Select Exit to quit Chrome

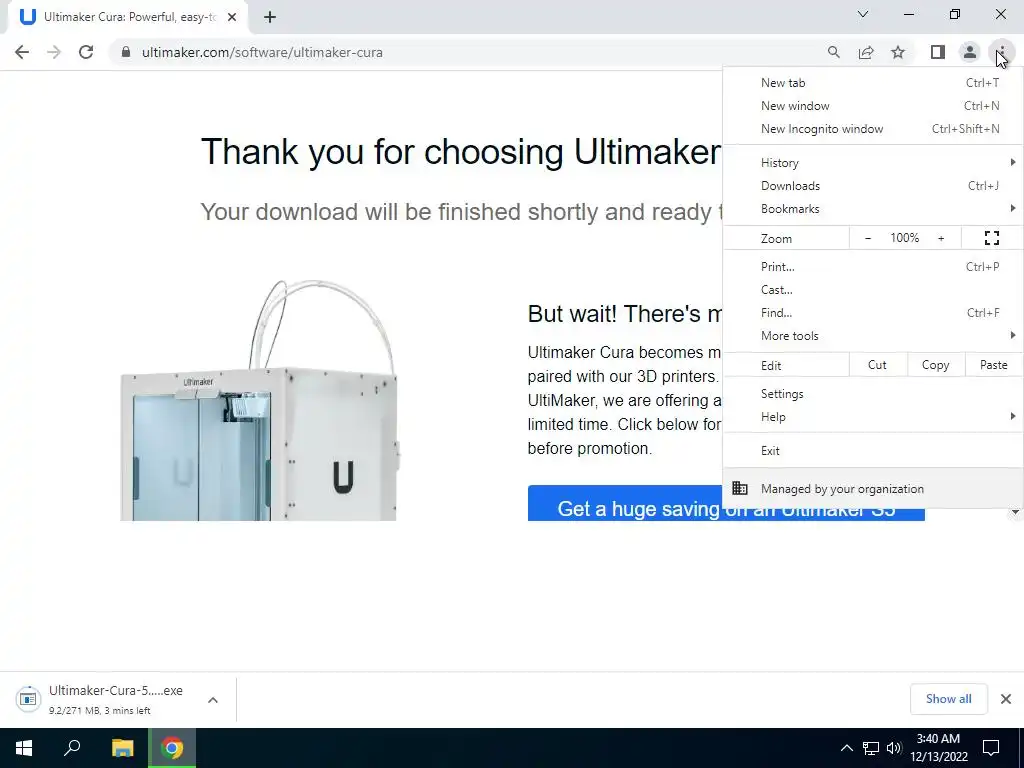[x=872, y=451]
